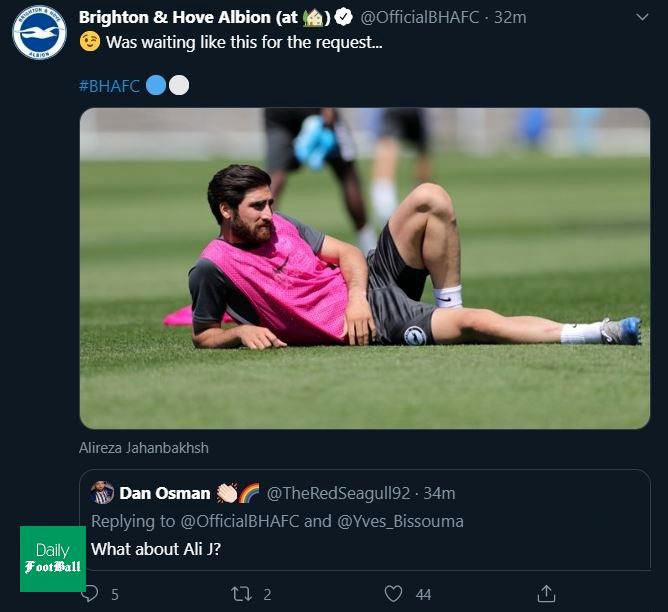Viewport: 668px width, 612px height.
Task: Click the @OfficialBHAFC handle
Action: pos(420,17)
